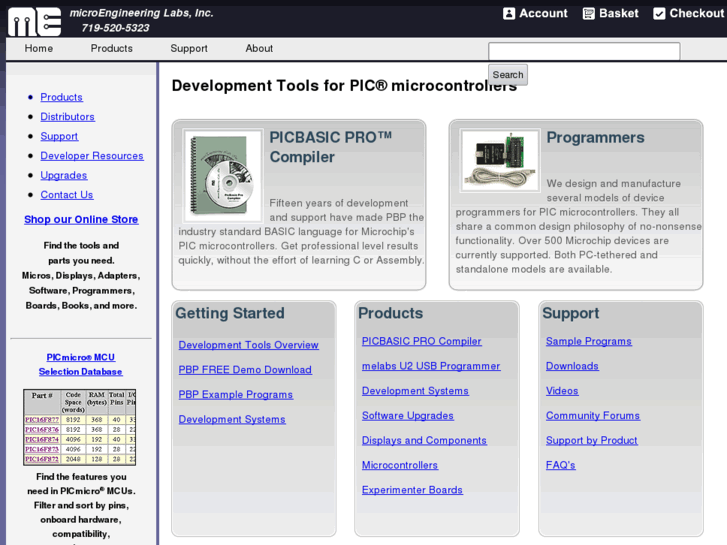Open the Home menu item
Image resolution: width=727 pixels, height=545 pixels.
[39, 48]
